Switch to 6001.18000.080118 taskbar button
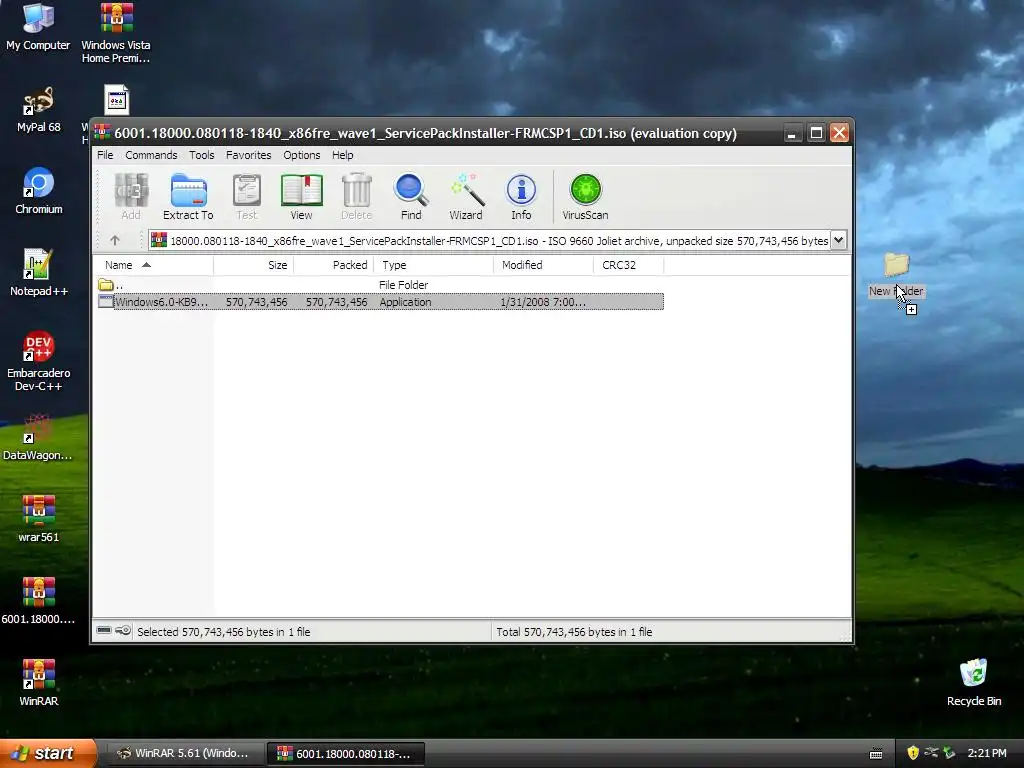This screenshot has height=768, width=1024. (x=345, y=753)
